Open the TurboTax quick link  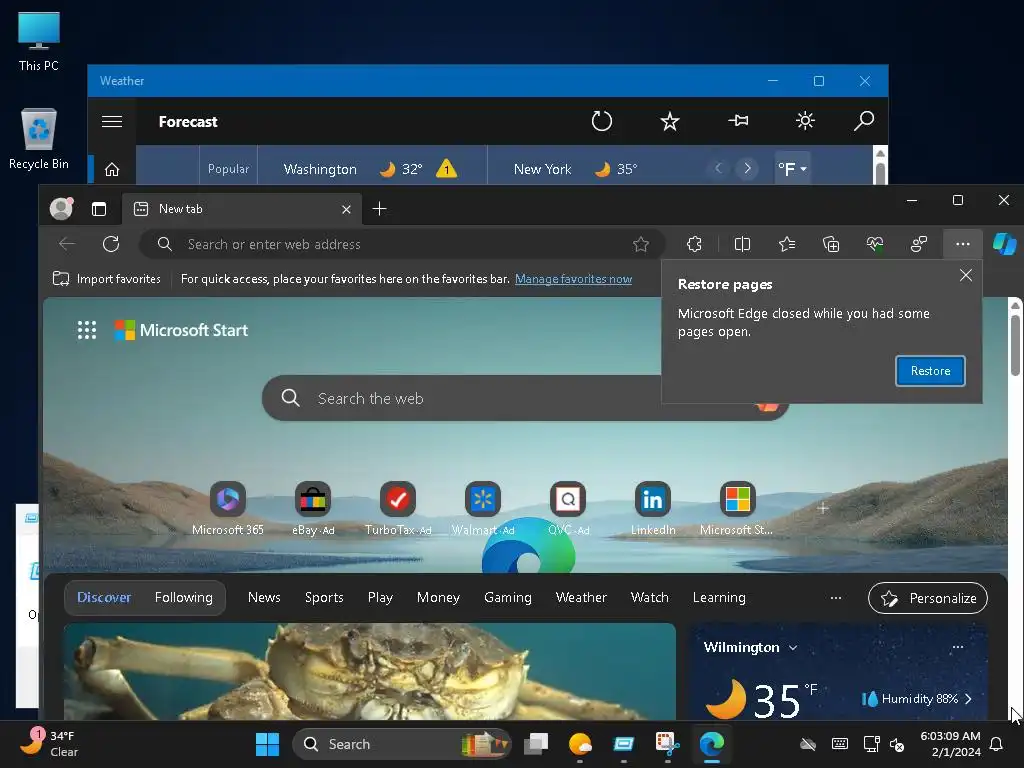point(398,509)
